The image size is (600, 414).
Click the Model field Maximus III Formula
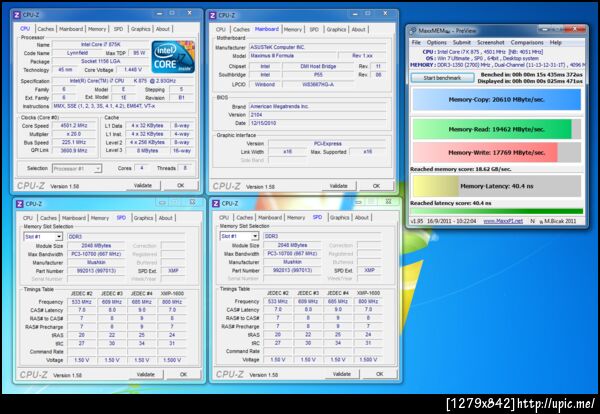click(x=292, y=56)
